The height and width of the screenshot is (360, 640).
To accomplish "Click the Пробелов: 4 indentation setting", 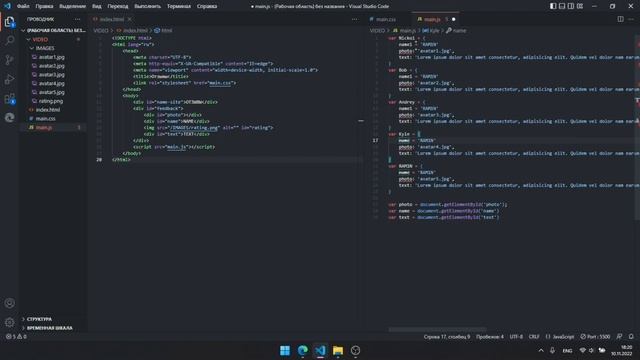I will point(490,337).
